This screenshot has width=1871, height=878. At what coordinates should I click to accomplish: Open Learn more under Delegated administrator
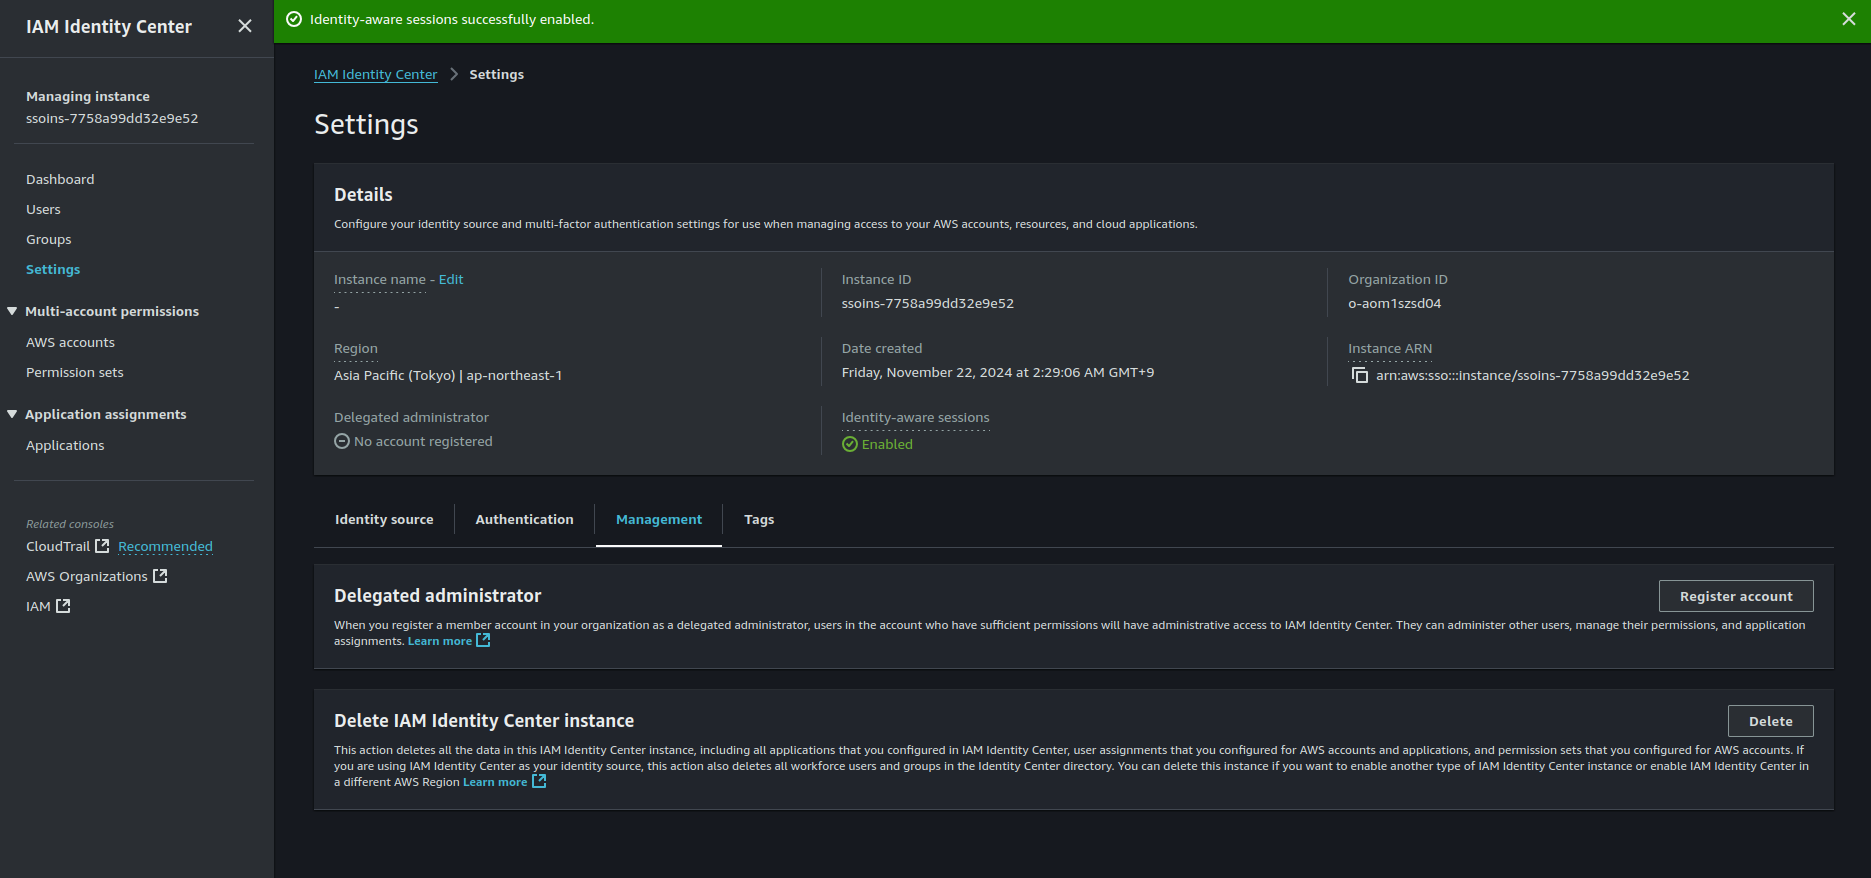point(440,641)
